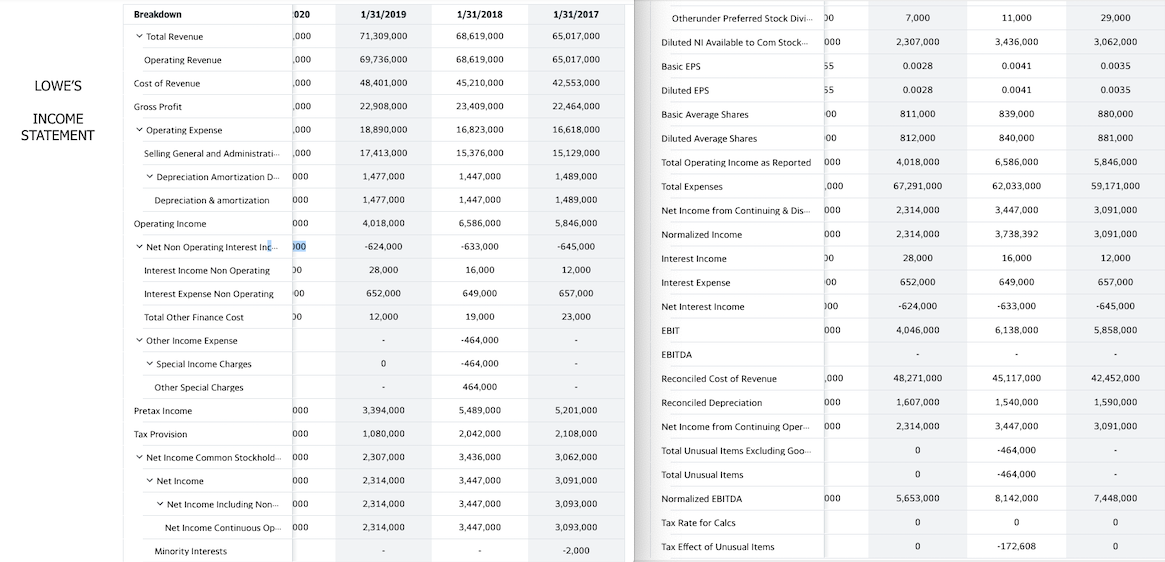Click Interest Income Non Operating label

[207, 271]
